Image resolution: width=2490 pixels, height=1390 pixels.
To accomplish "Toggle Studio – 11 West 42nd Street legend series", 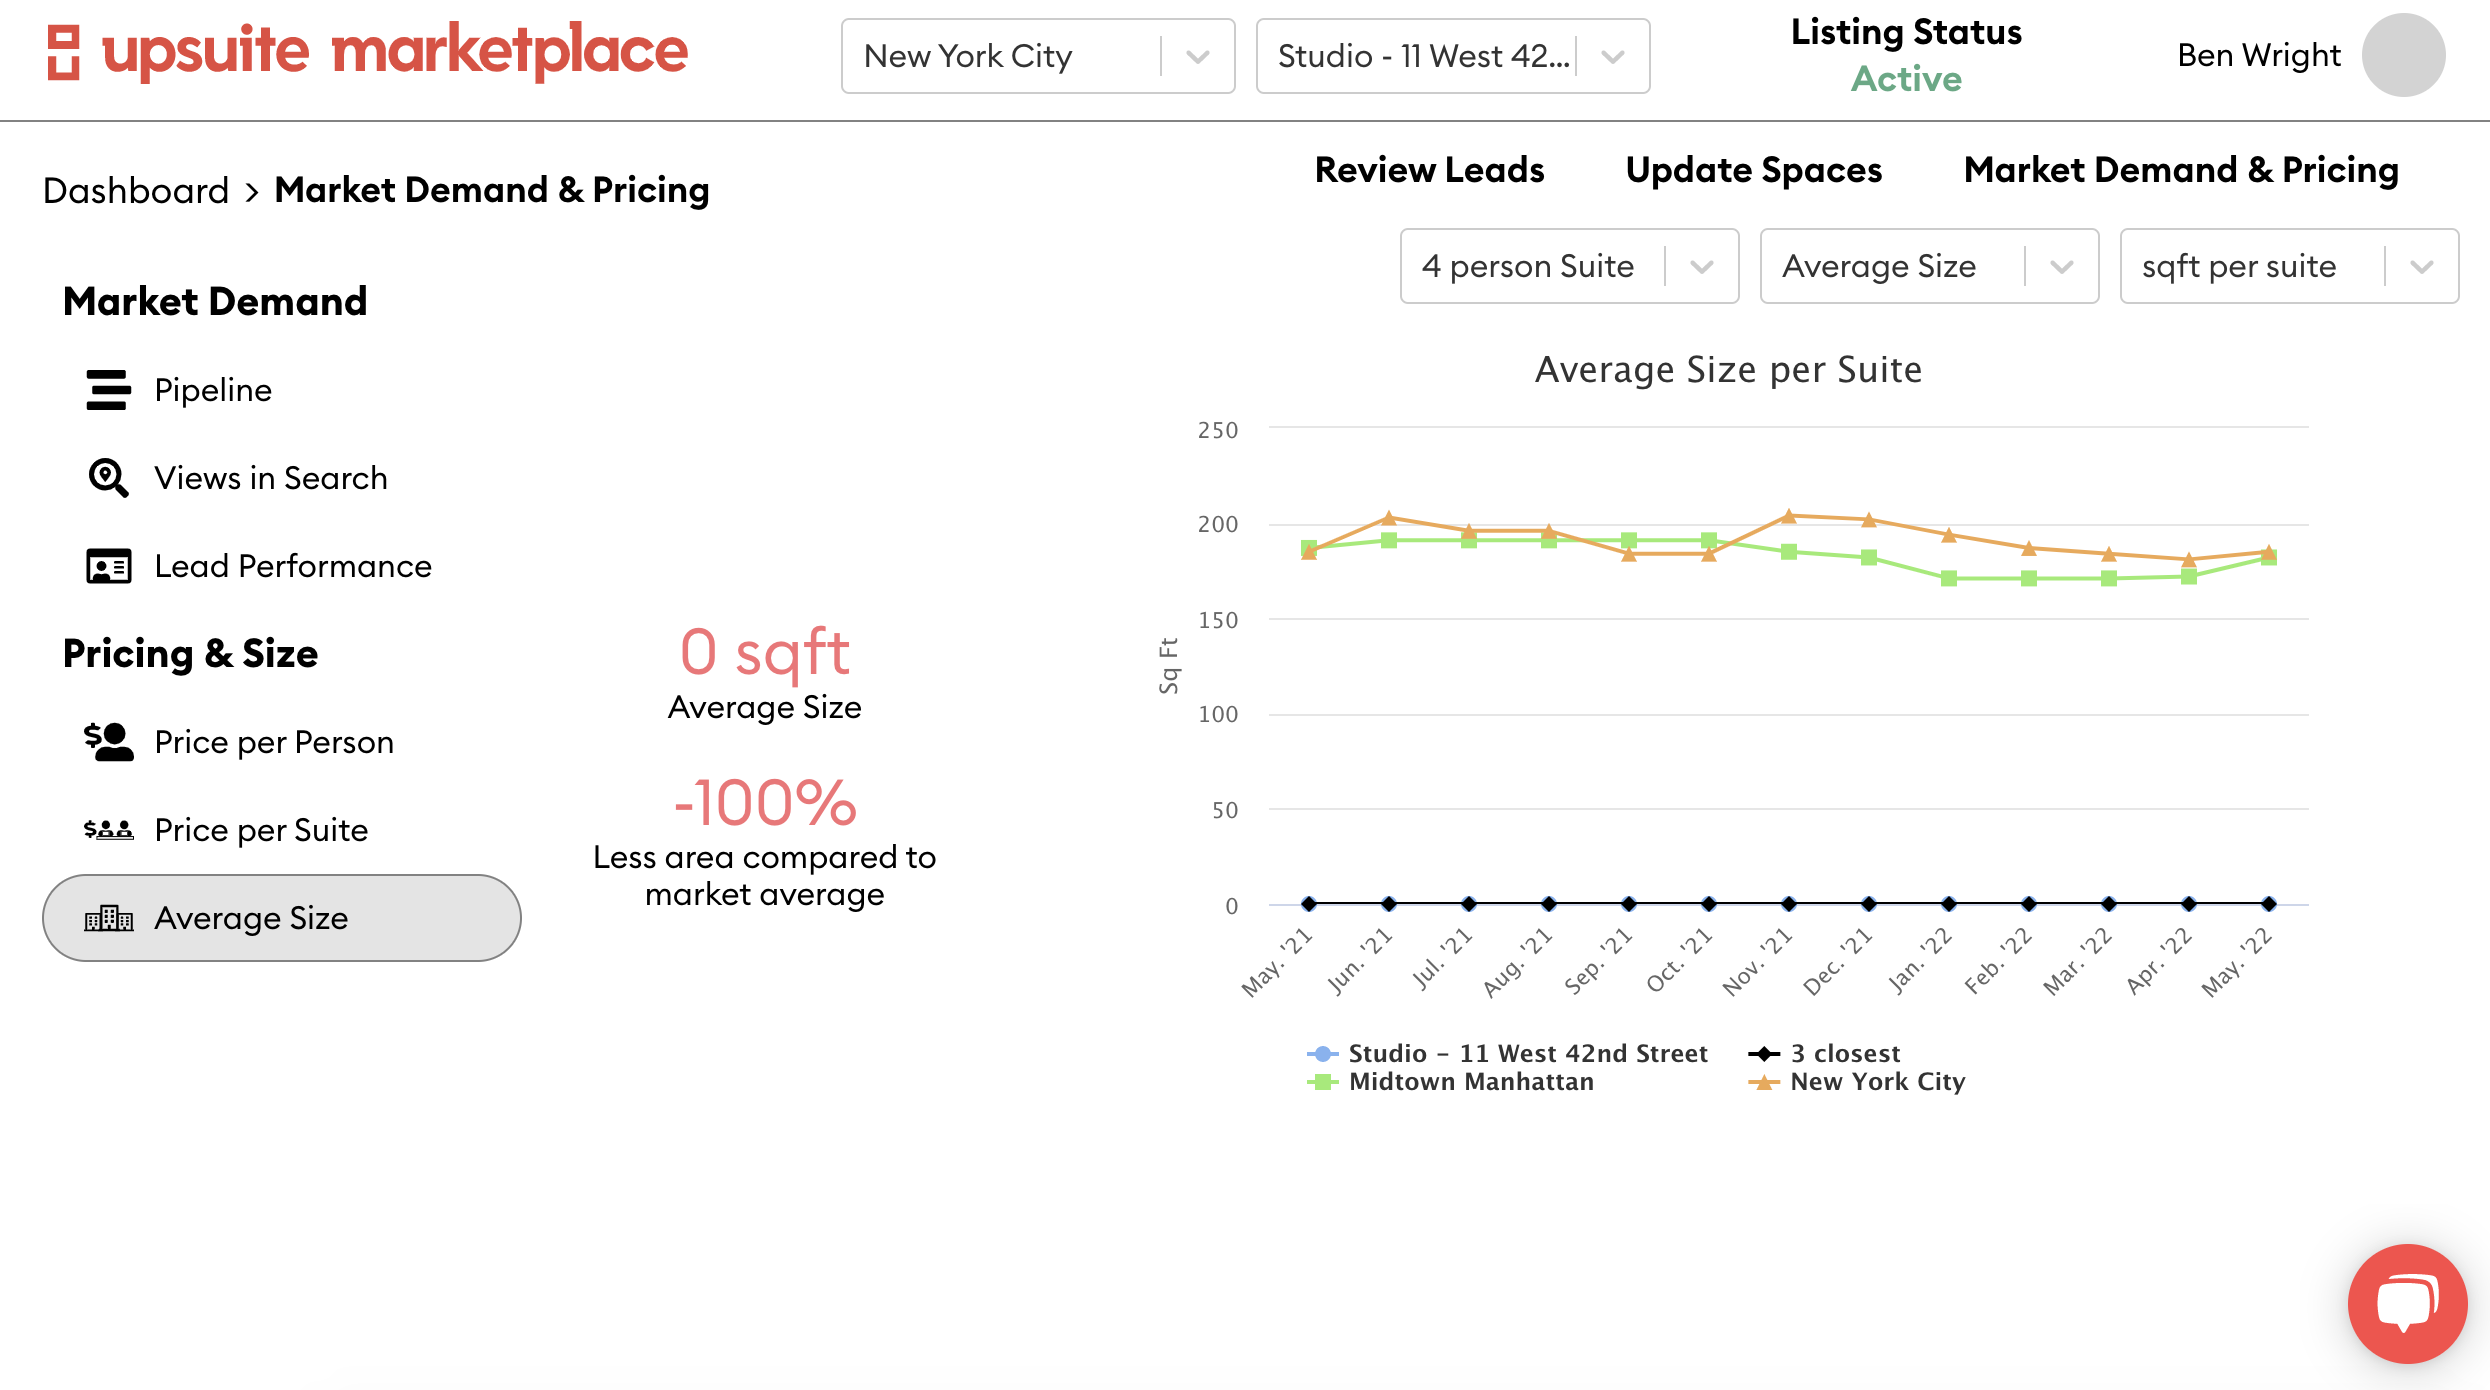I will 1507,1053.
